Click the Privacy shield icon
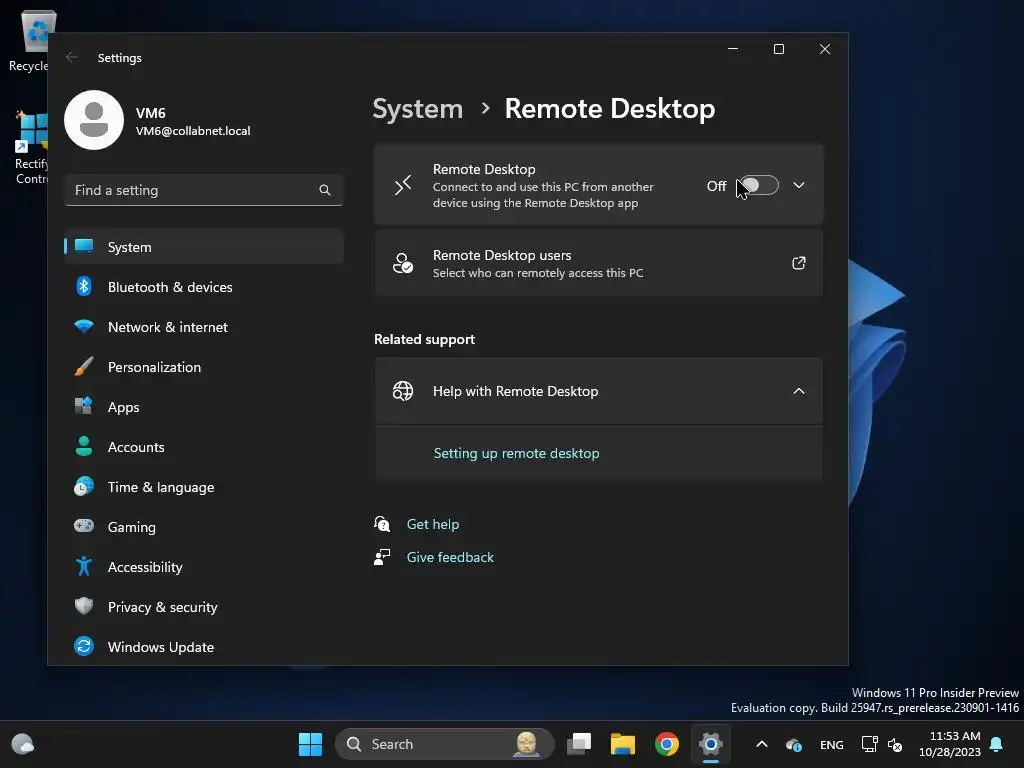Screen dimensions: 1024x768 84,606
